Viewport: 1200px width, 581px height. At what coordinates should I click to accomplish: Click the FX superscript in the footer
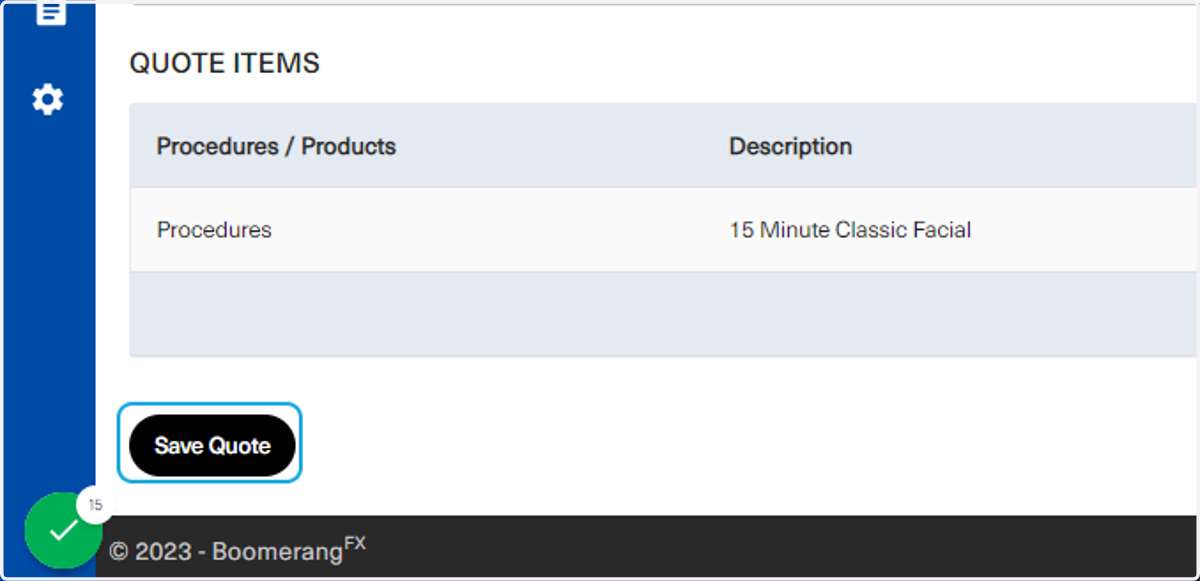coord(355,543)
